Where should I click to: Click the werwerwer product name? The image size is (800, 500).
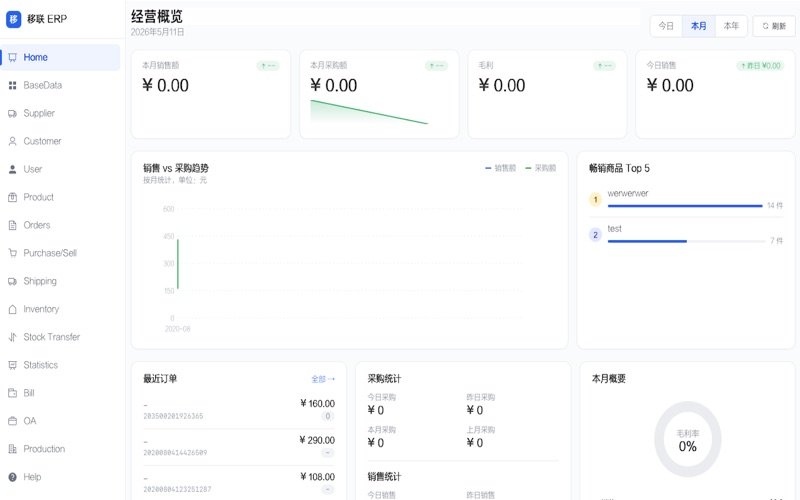628,193
